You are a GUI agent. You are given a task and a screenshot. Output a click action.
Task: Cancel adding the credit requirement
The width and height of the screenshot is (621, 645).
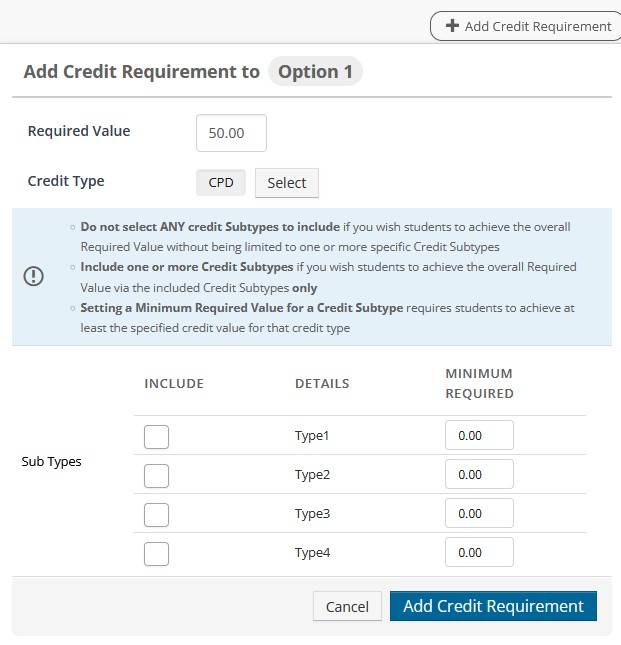tap(347, 606)
